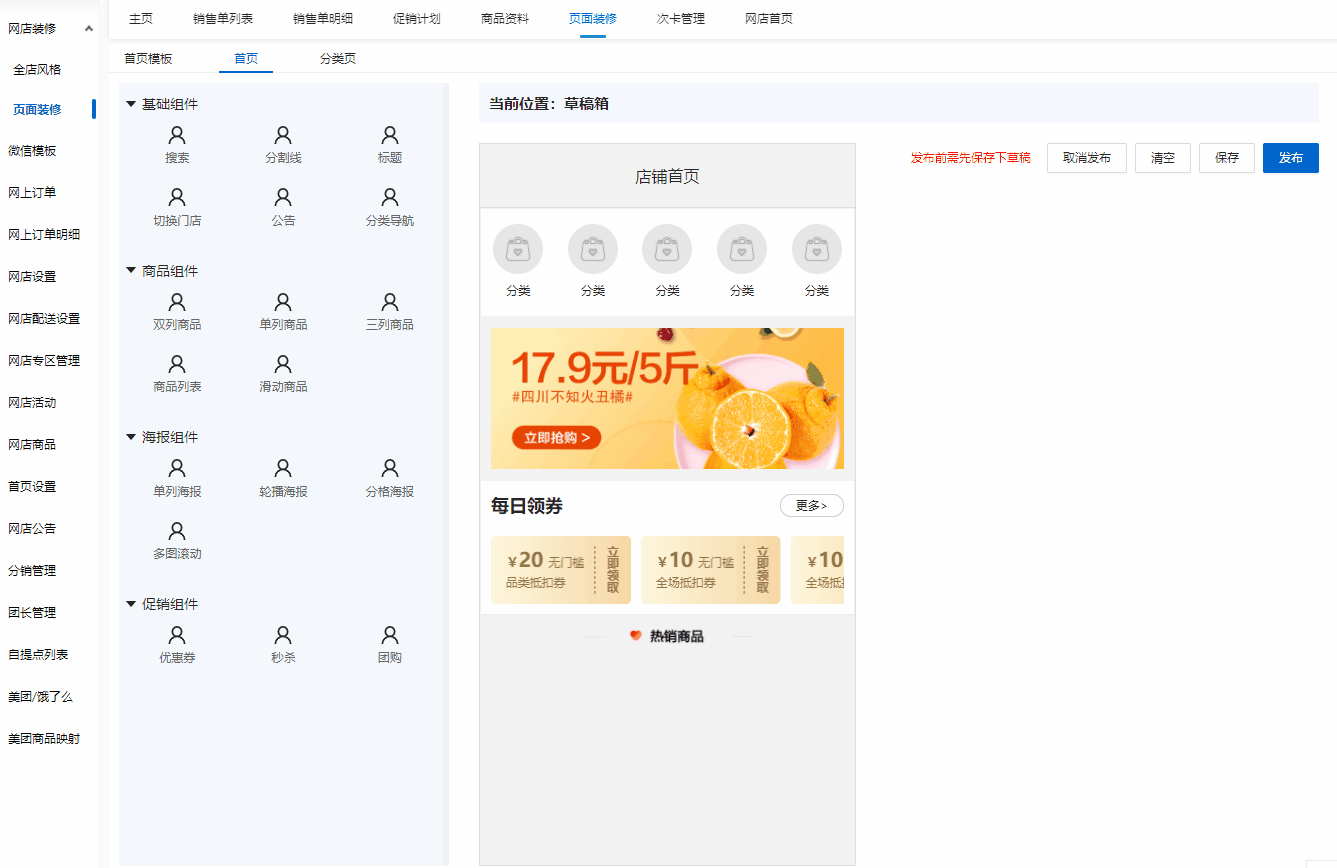Click the fifth 分类 bag icon in preview
Screen dimensions: 1337x868
pyautogui.click(x=817, y=249)
